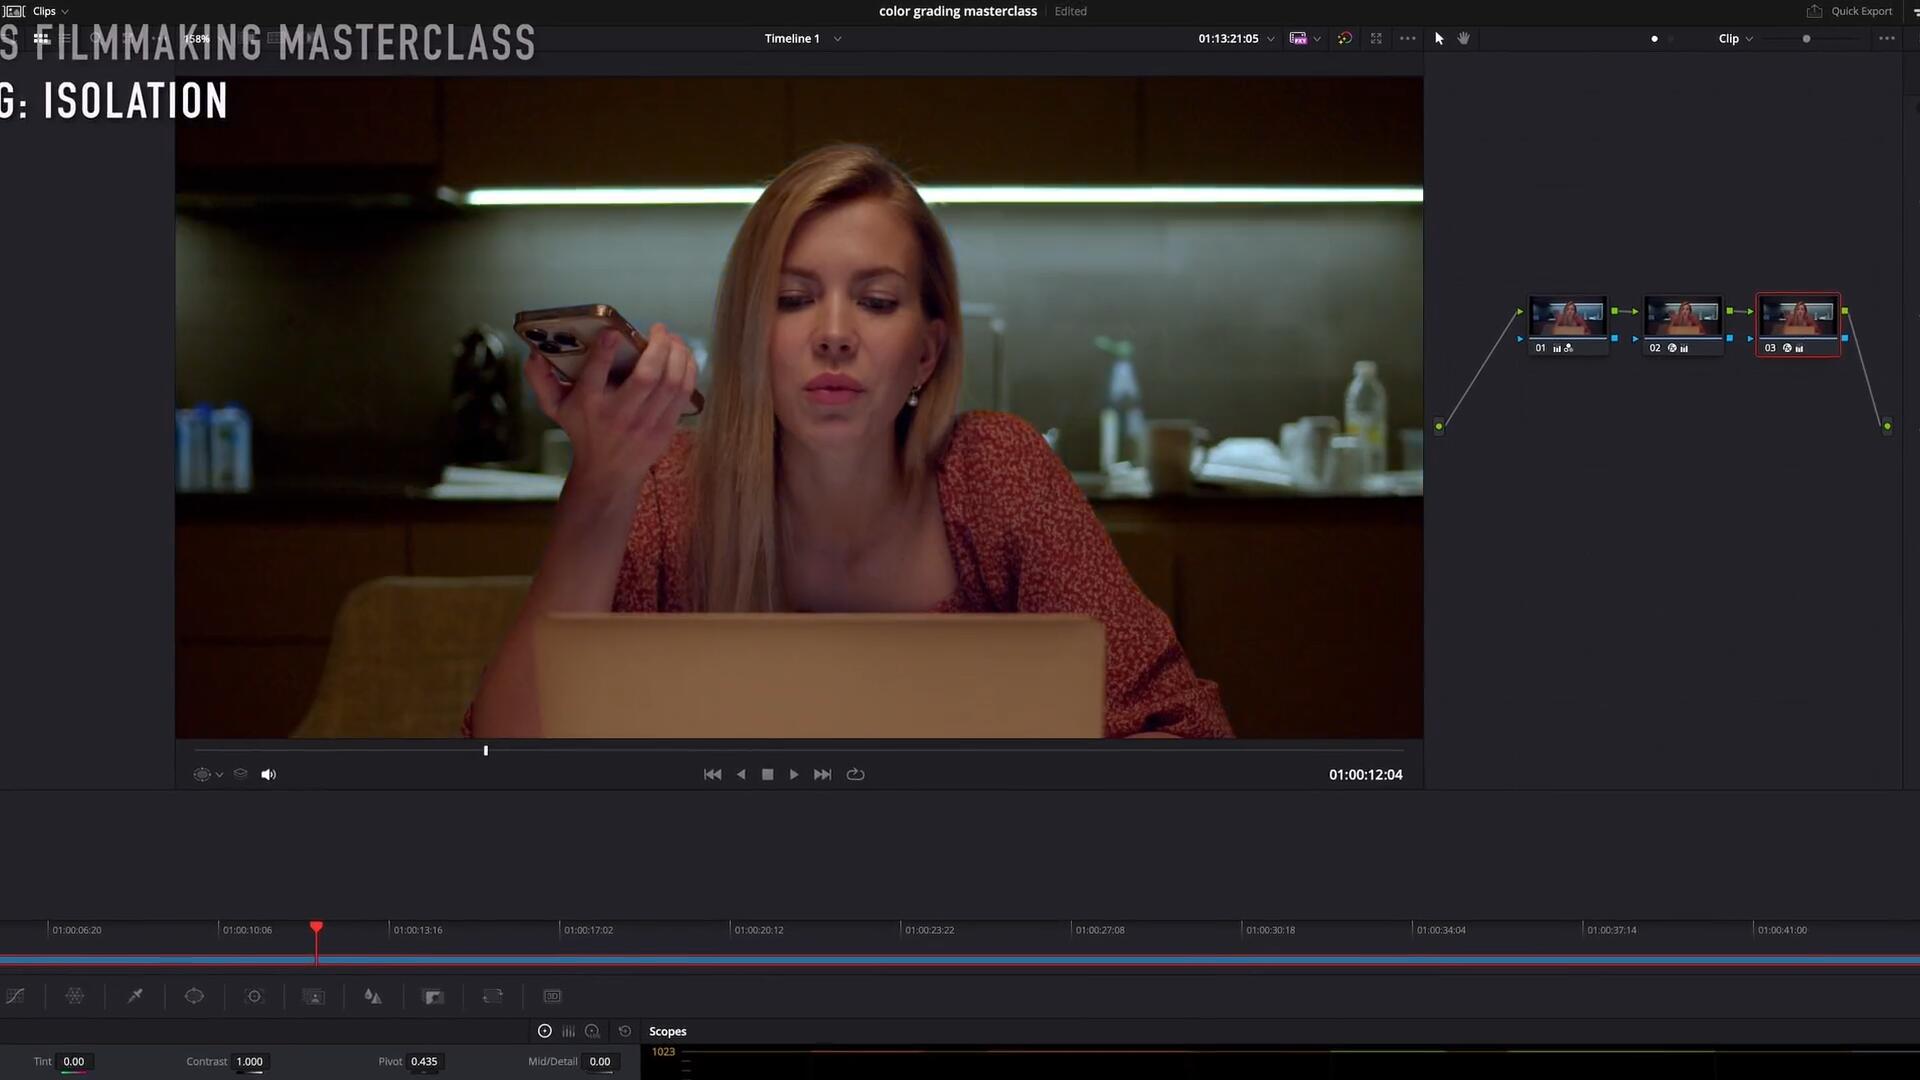The image size is (1920, 1080).
Task: Open the Color Warper palette
Action: tap(75, 996)
